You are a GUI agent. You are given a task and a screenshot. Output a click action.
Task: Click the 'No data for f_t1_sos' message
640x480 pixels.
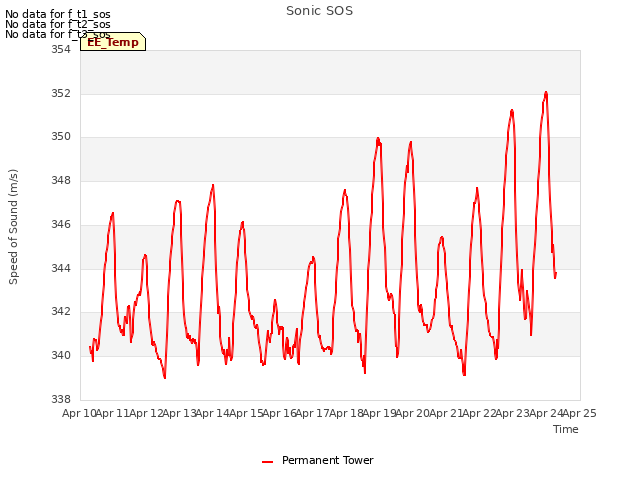(58, 14)
